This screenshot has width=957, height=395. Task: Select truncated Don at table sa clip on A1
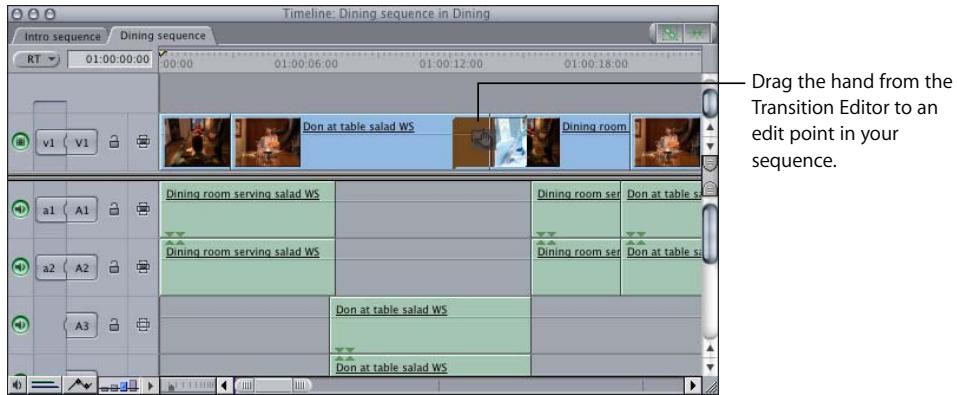click(661, 210)
